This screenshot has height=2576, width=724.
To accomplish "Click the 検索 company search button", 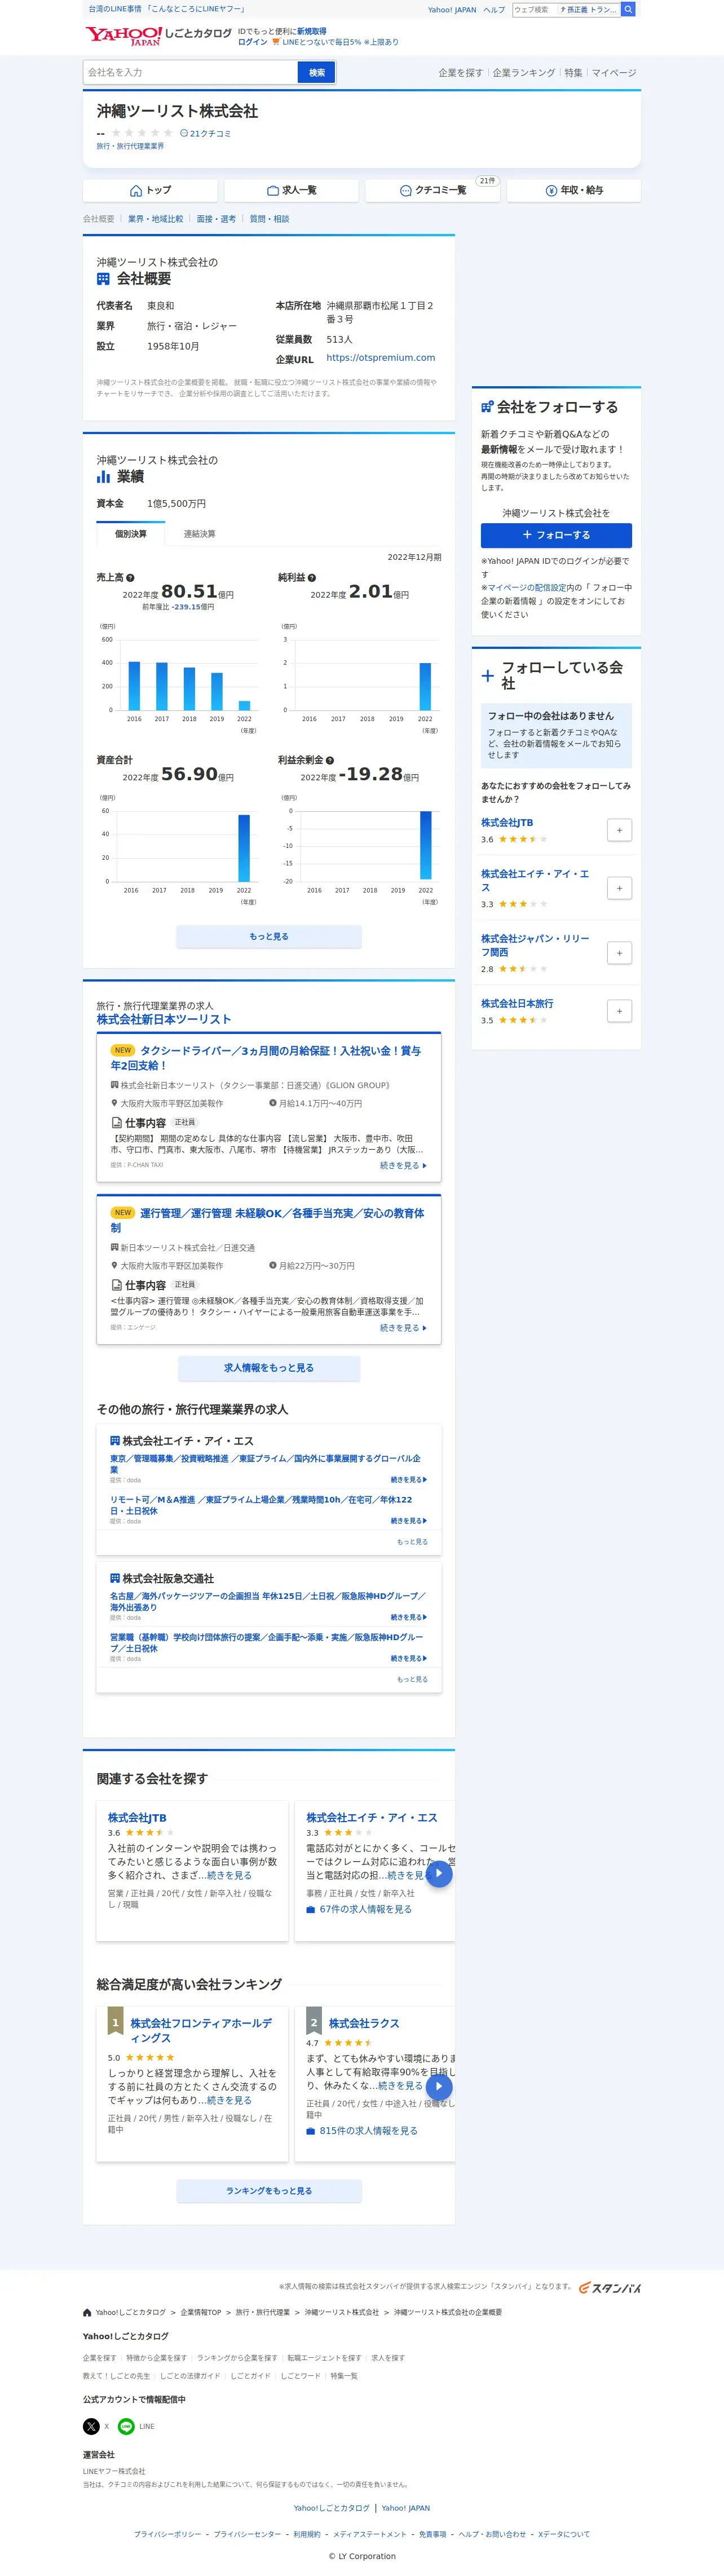I will 316,72.
